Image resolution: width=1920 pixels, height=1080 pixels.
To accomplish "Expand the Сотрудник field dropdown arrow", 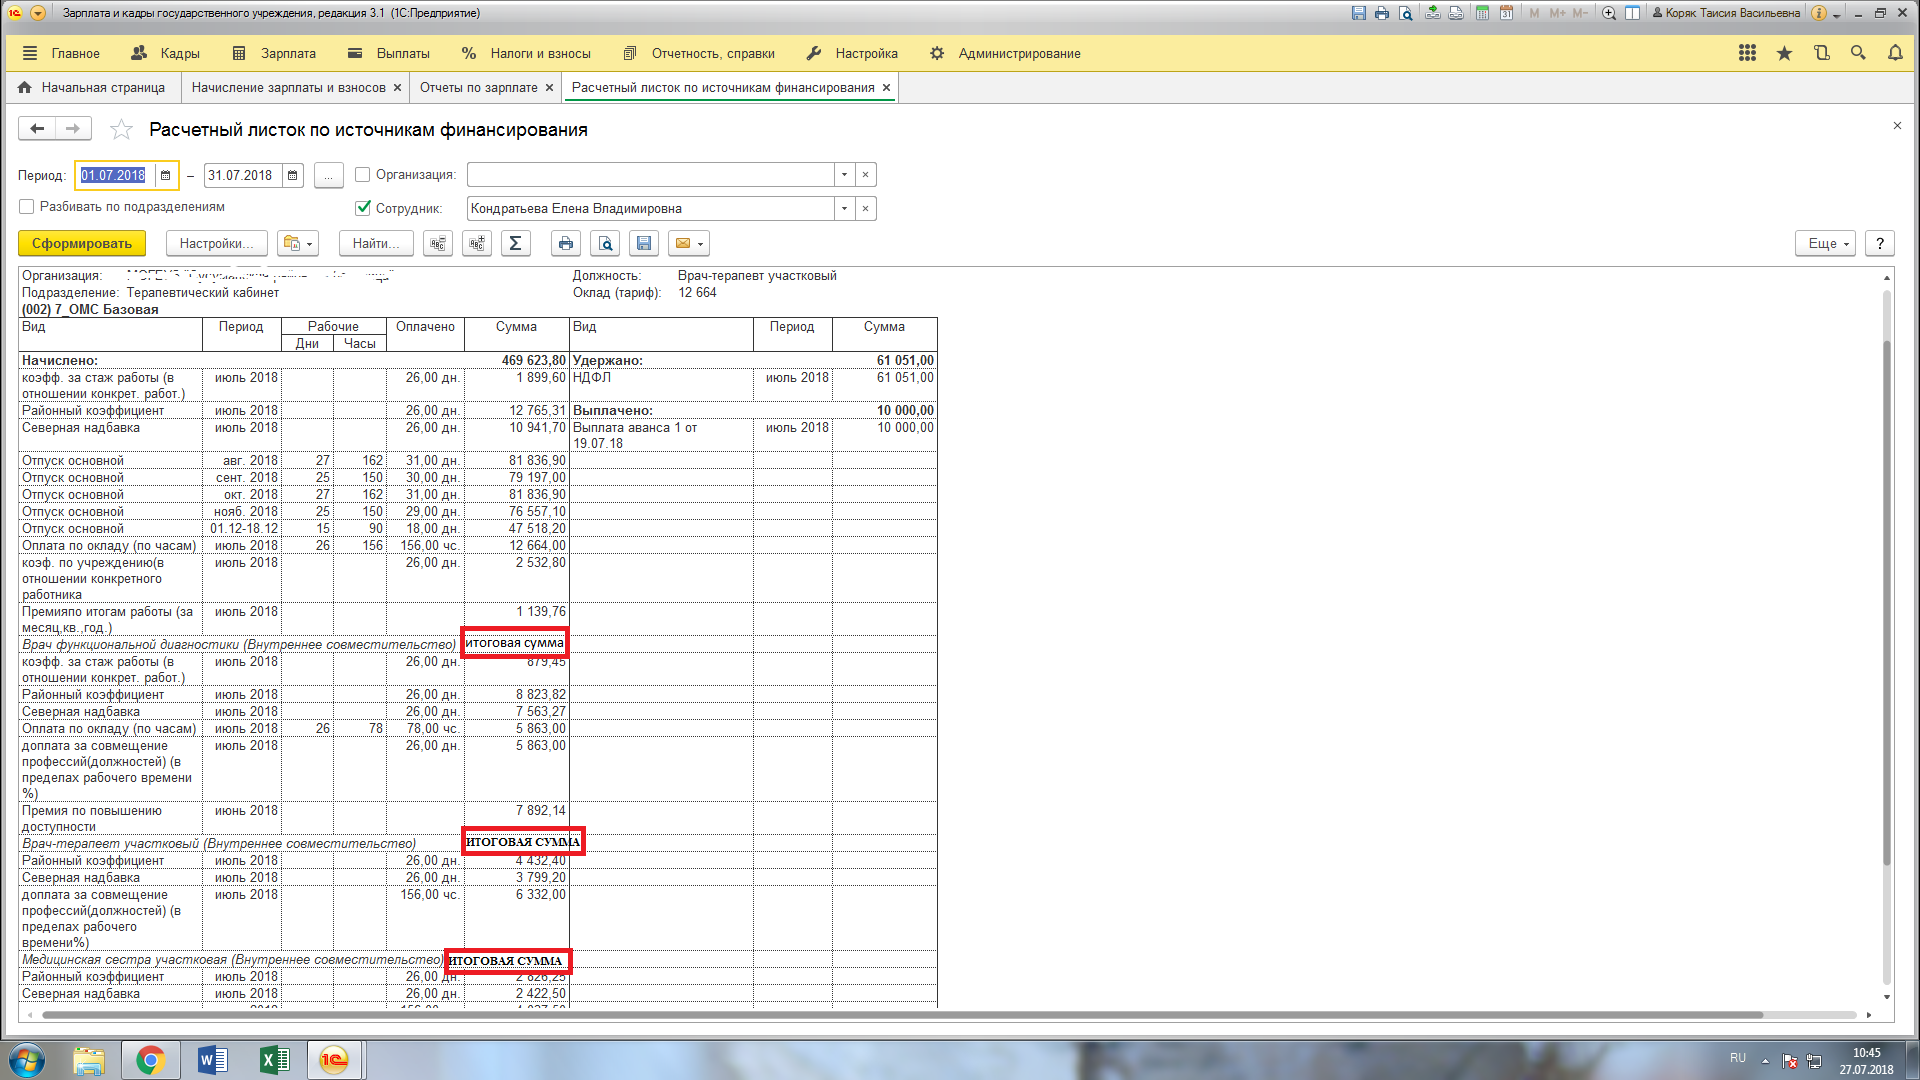I will pyautogui.click(x=844, y=208).
